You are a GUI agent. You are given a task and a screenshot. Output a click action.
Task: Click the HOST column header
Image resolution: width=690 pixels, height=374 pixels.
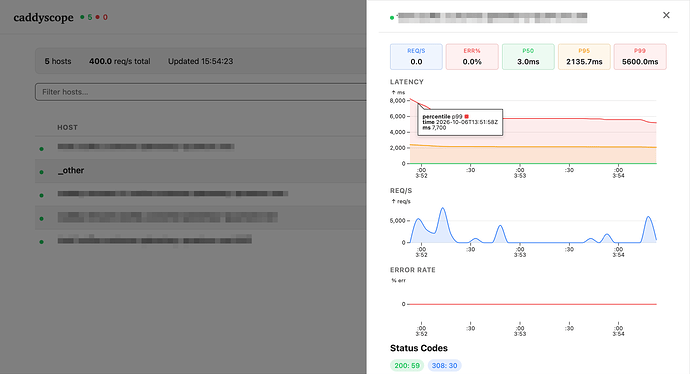(x=67, y=127)
